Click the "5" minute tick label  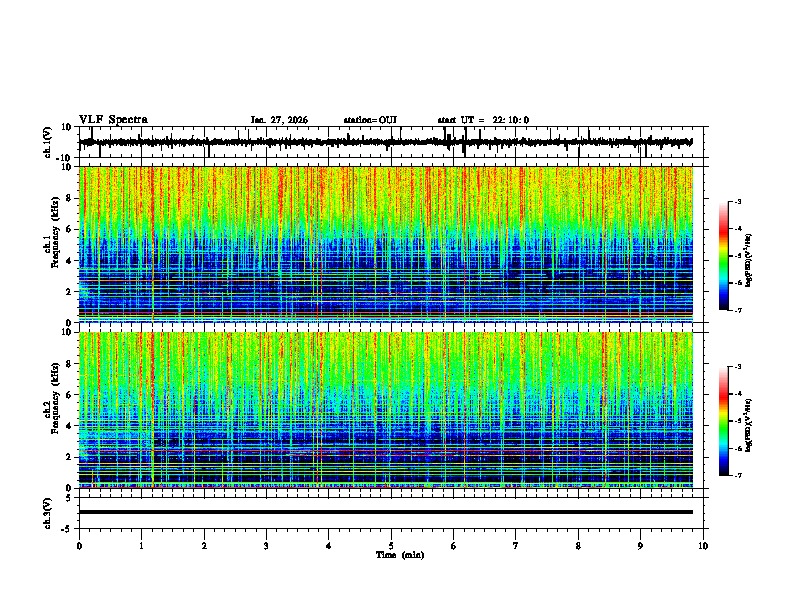click(391, 546)
